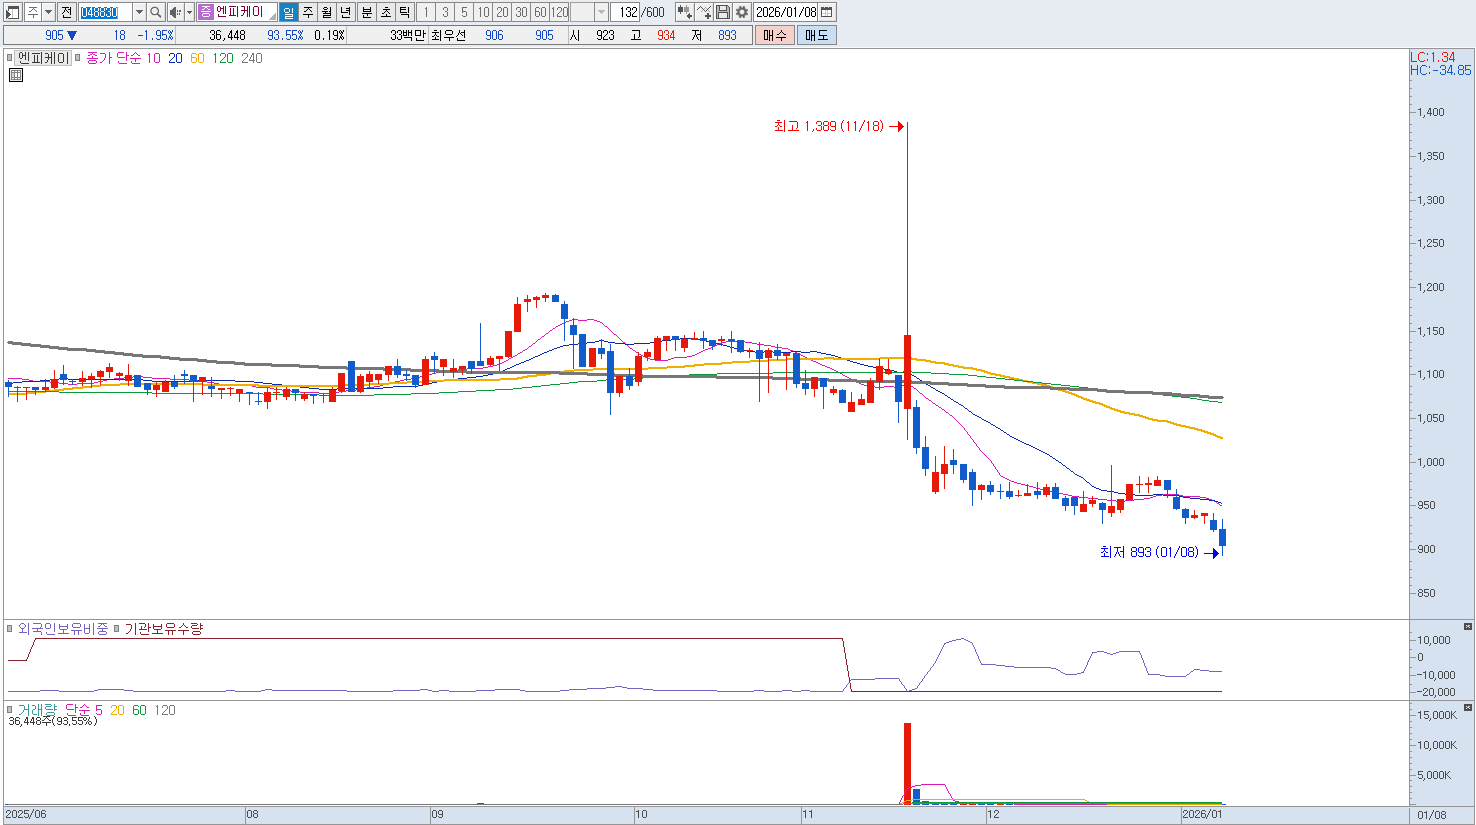The width and height of the screenshot is (1476, 825).
Task: Expand the stock code 048830 dropdown
Action: [x=139, y=12]
